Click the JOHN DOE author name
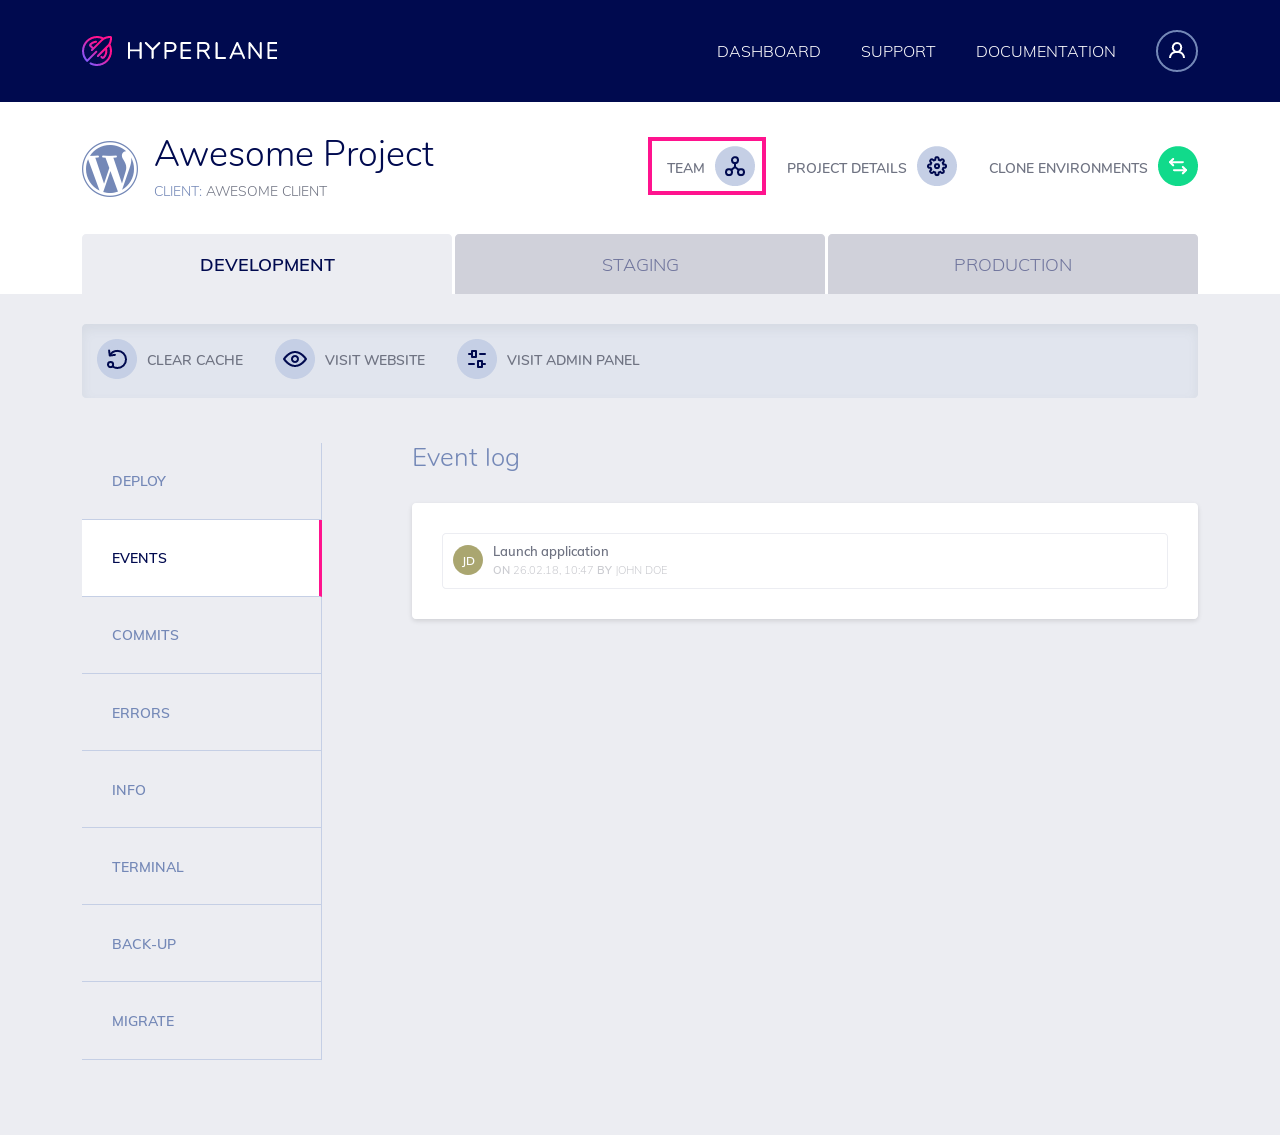Viewport: 1280px width, 1135px height. click(x=641, y=570)
